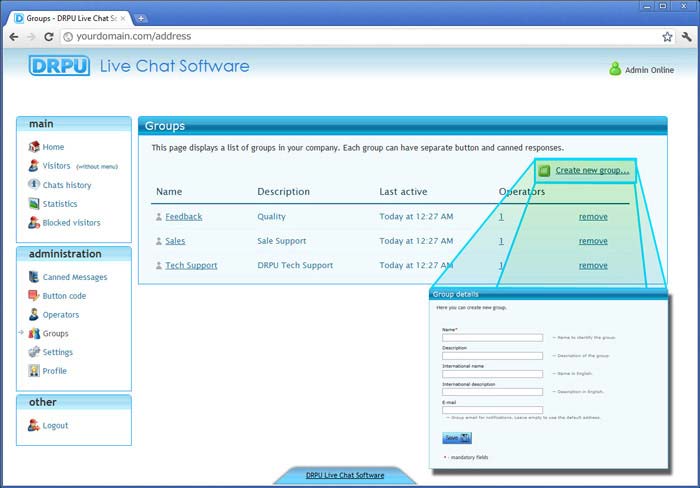
Task: Click the green Admin Online user icon
Action: click(x=615, y=69)
